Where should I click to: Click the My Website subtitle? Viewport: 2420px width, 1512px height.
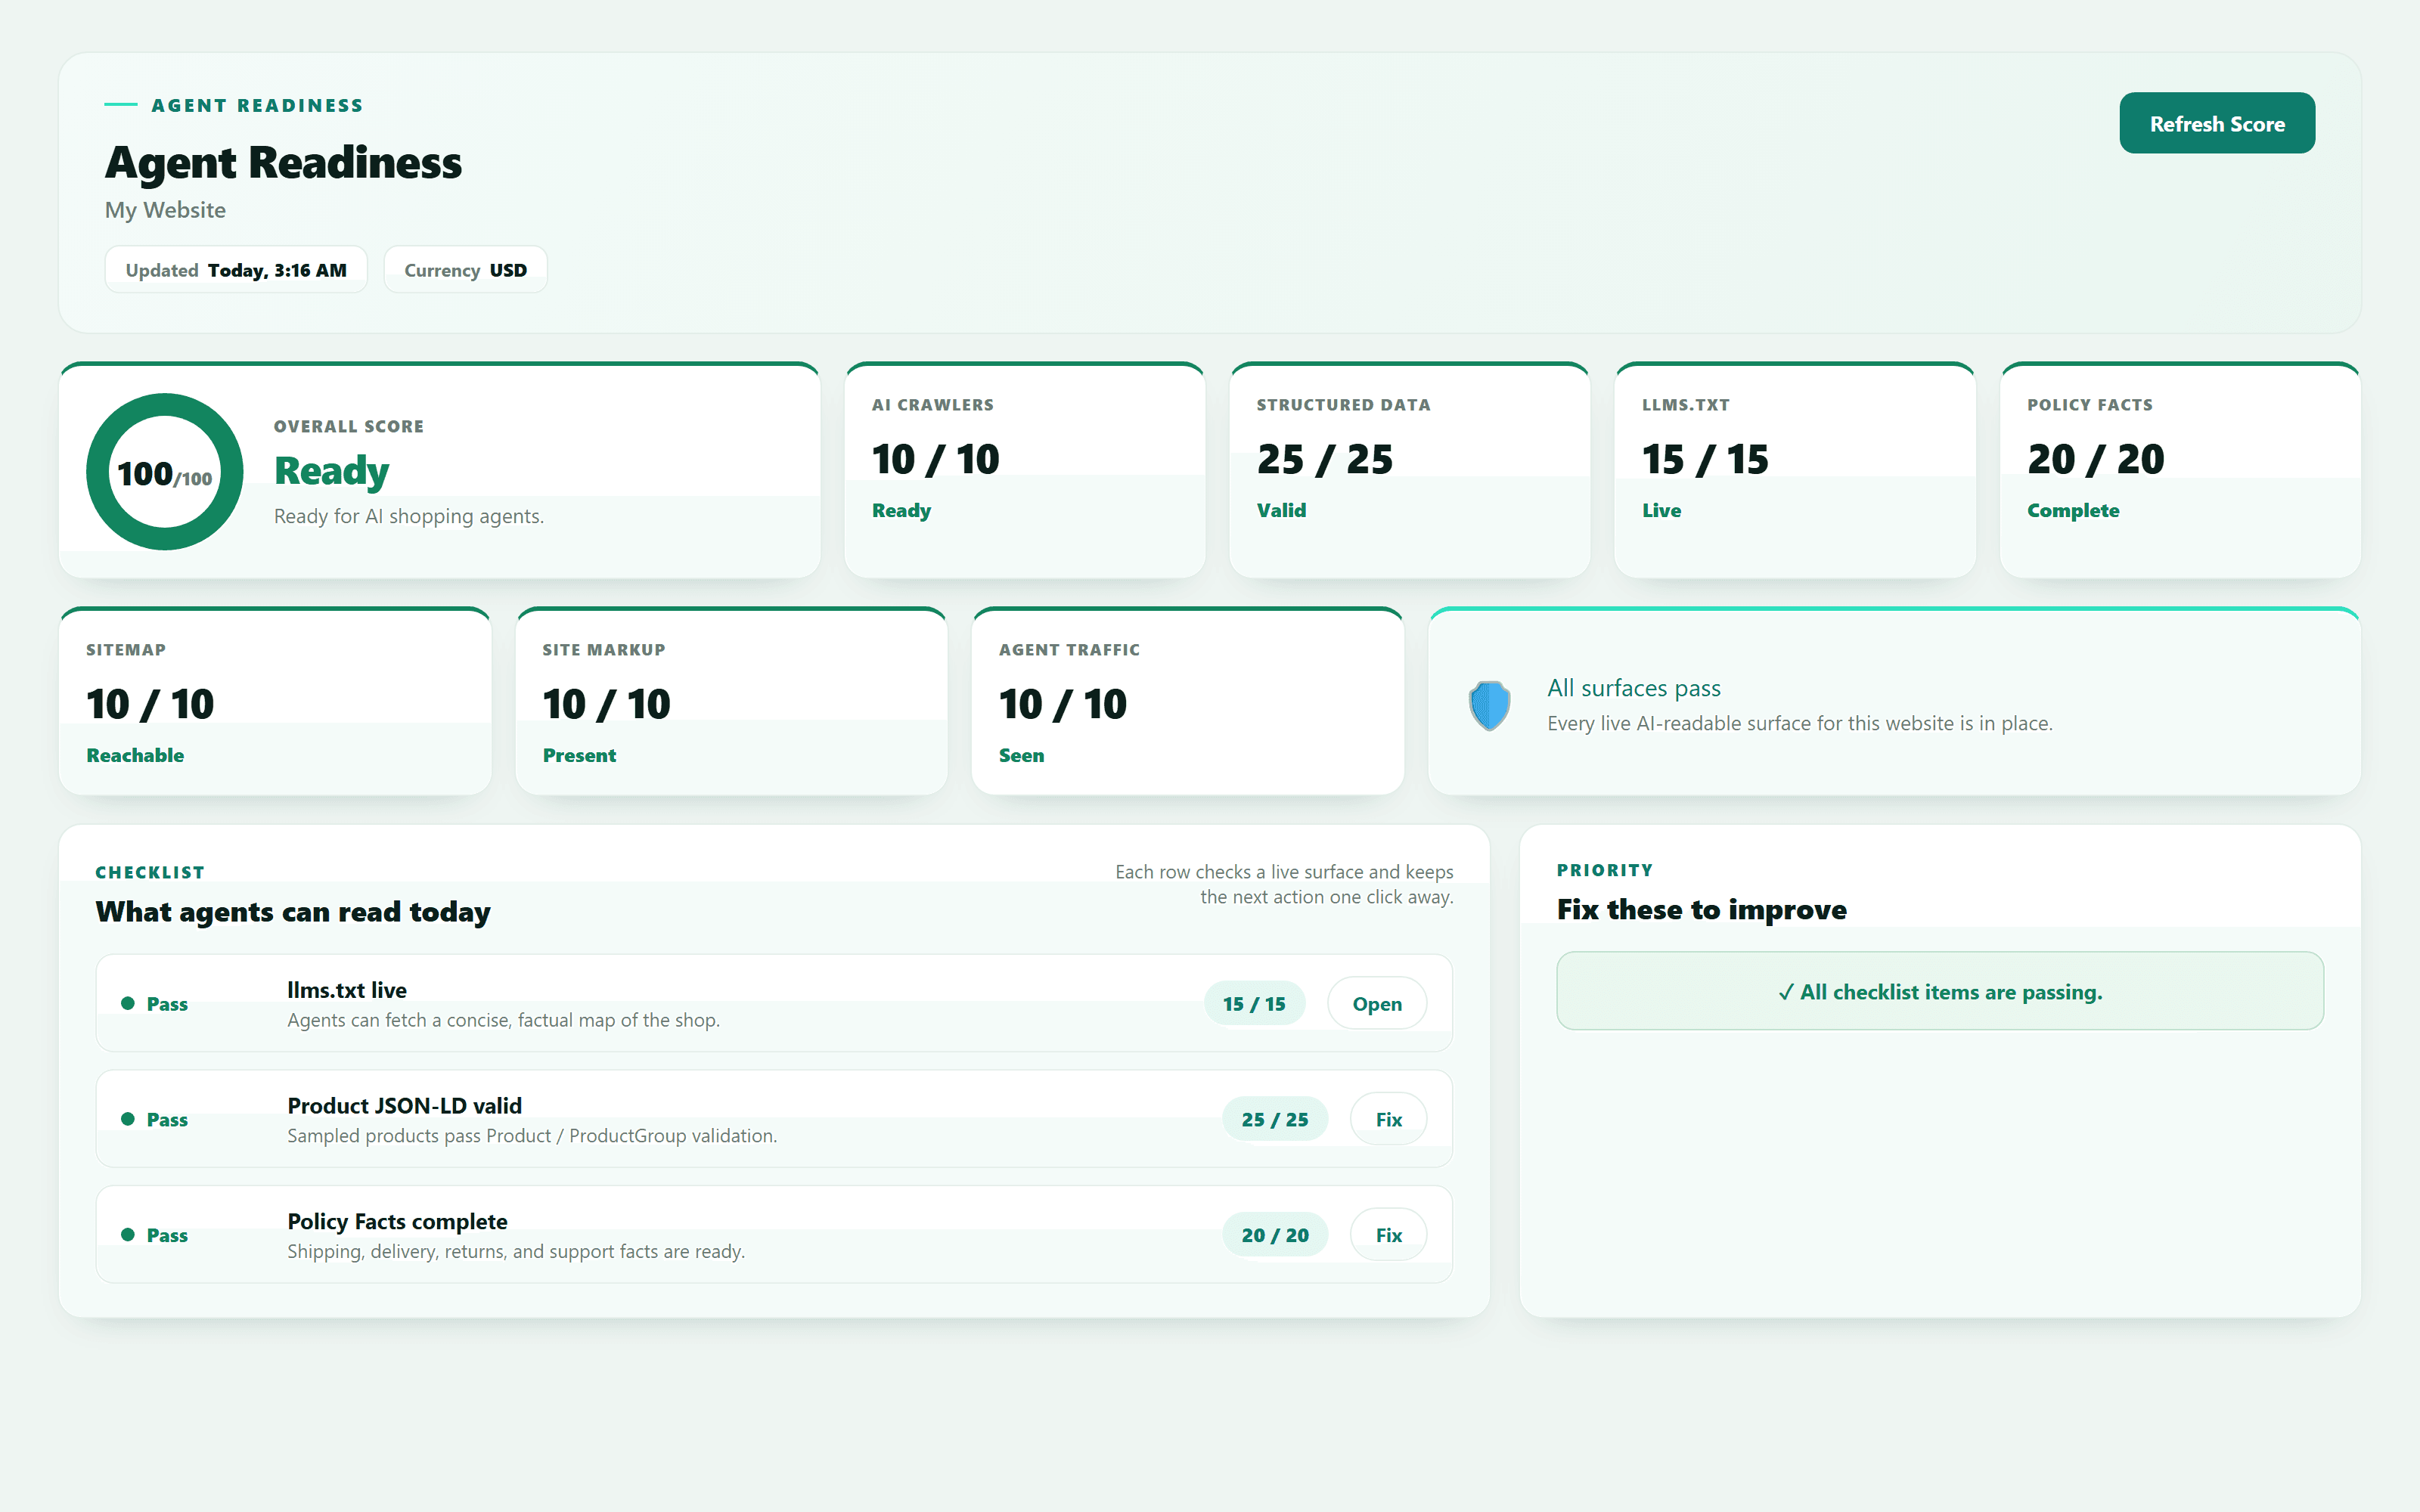165,210
